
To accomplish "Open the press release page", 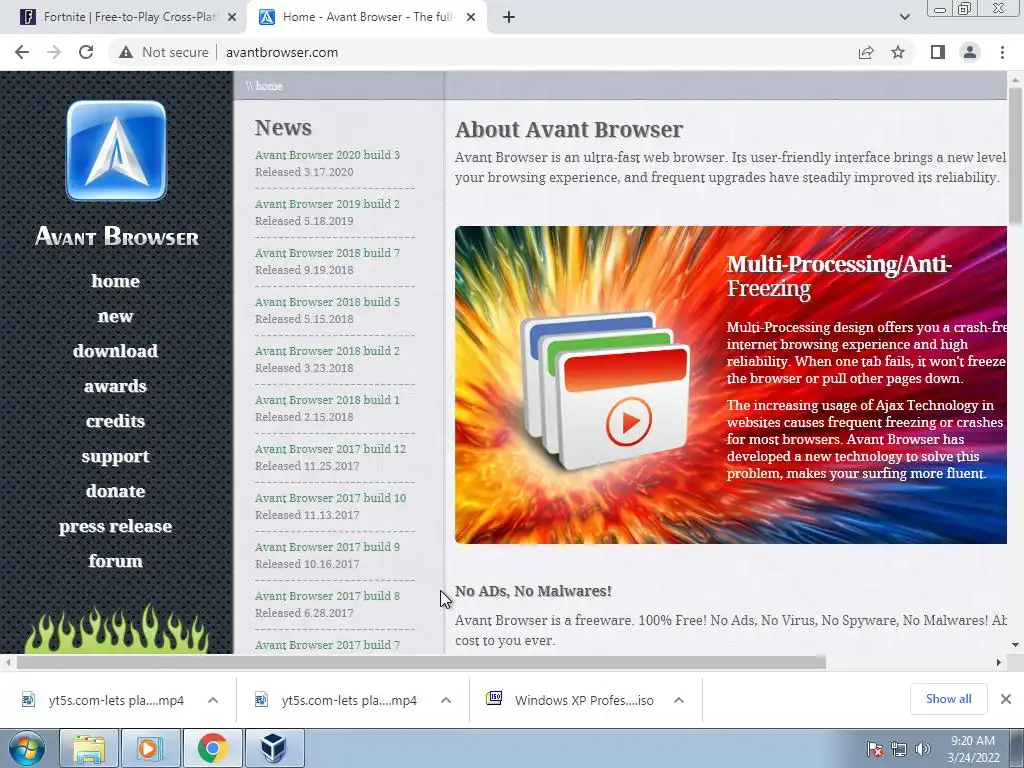I will (116, 526).
